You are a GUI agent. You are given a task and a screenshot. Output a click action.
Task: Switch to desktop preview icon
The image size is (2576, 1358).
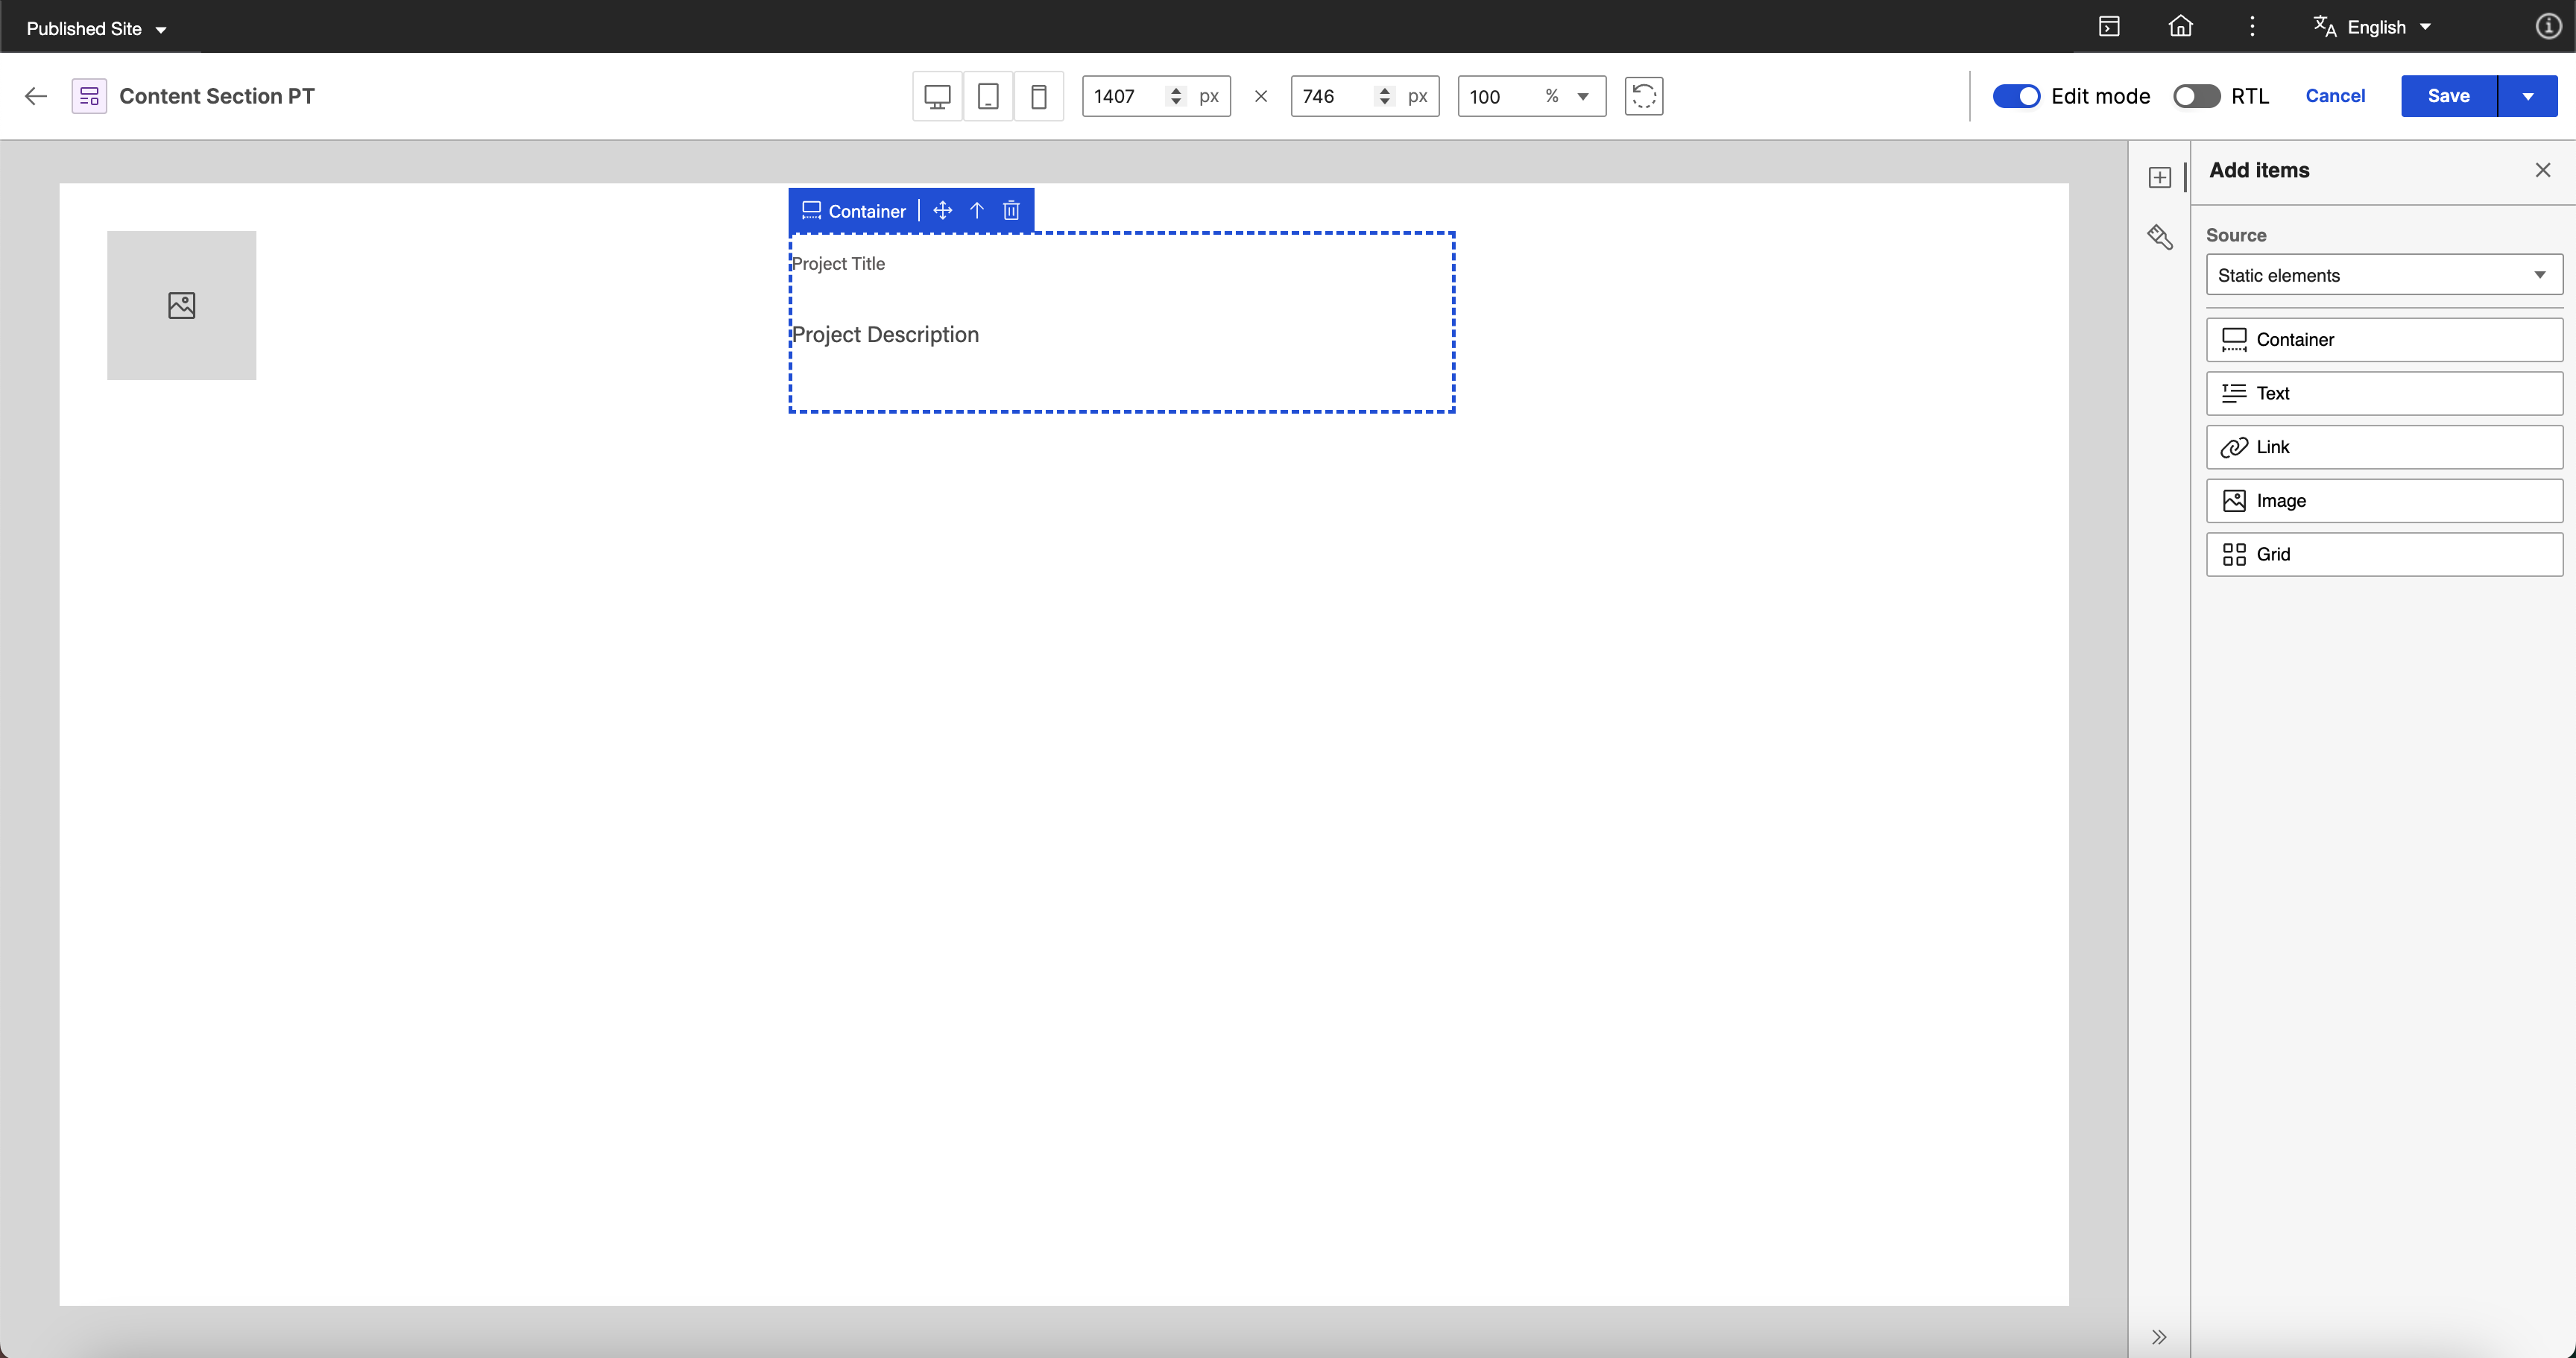(x=937, y=96)
